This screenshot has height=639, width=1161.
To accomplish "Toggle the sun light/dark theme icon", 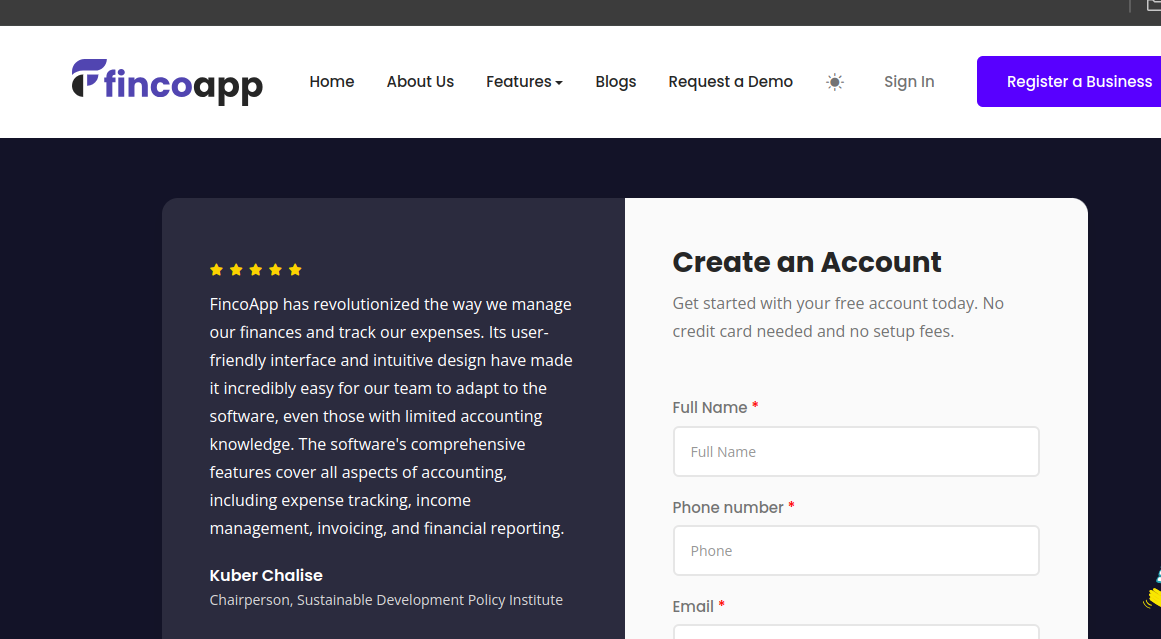I will click(x=835, y=82).
